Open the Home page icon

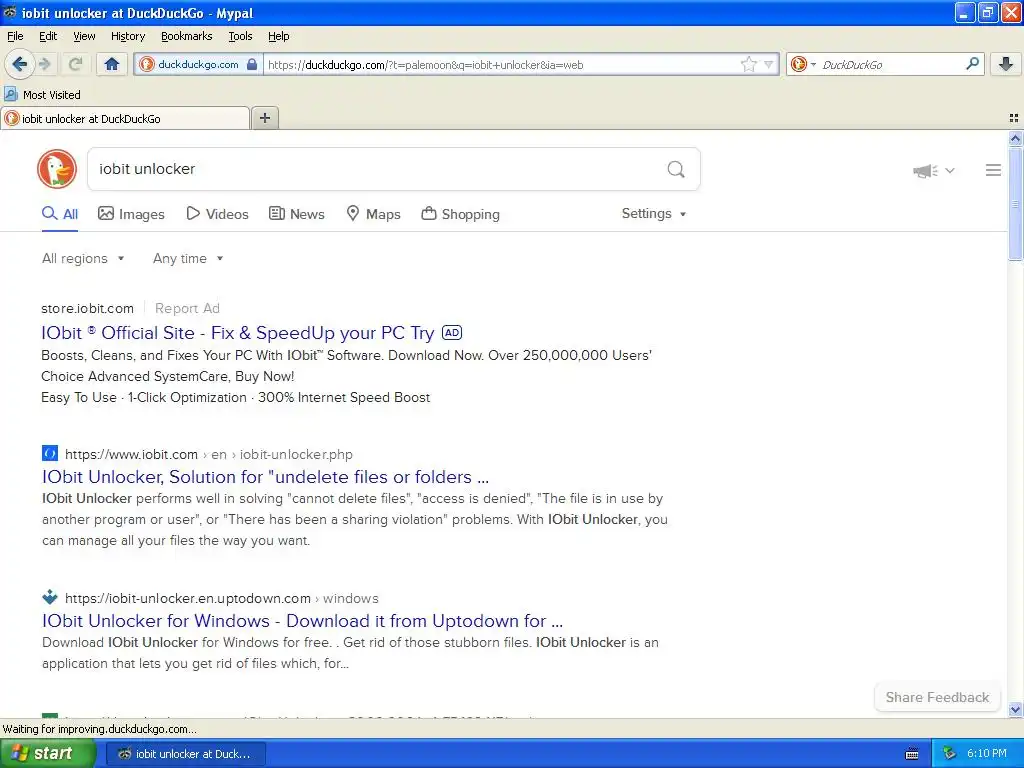pos(112,64)
